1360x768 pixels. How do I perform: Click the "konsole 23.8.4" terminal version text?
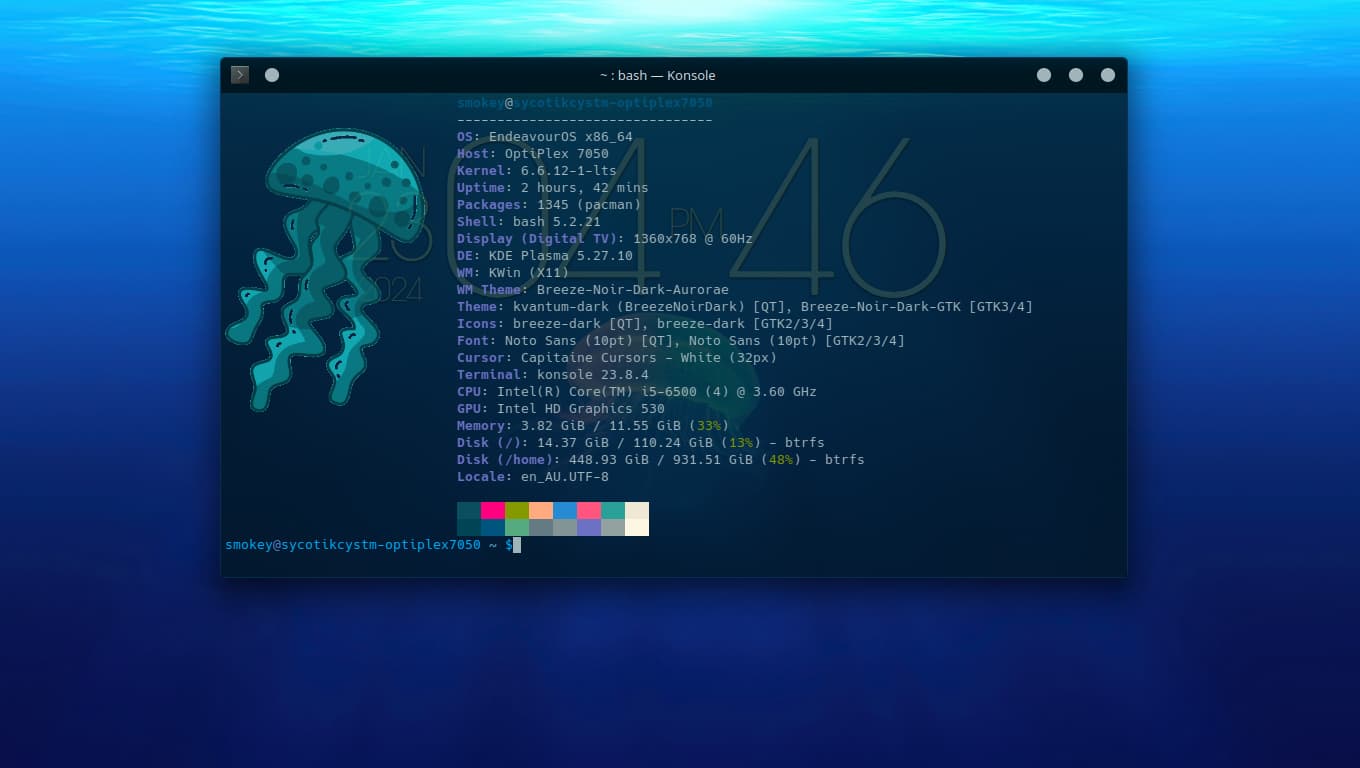coord(580,375)
